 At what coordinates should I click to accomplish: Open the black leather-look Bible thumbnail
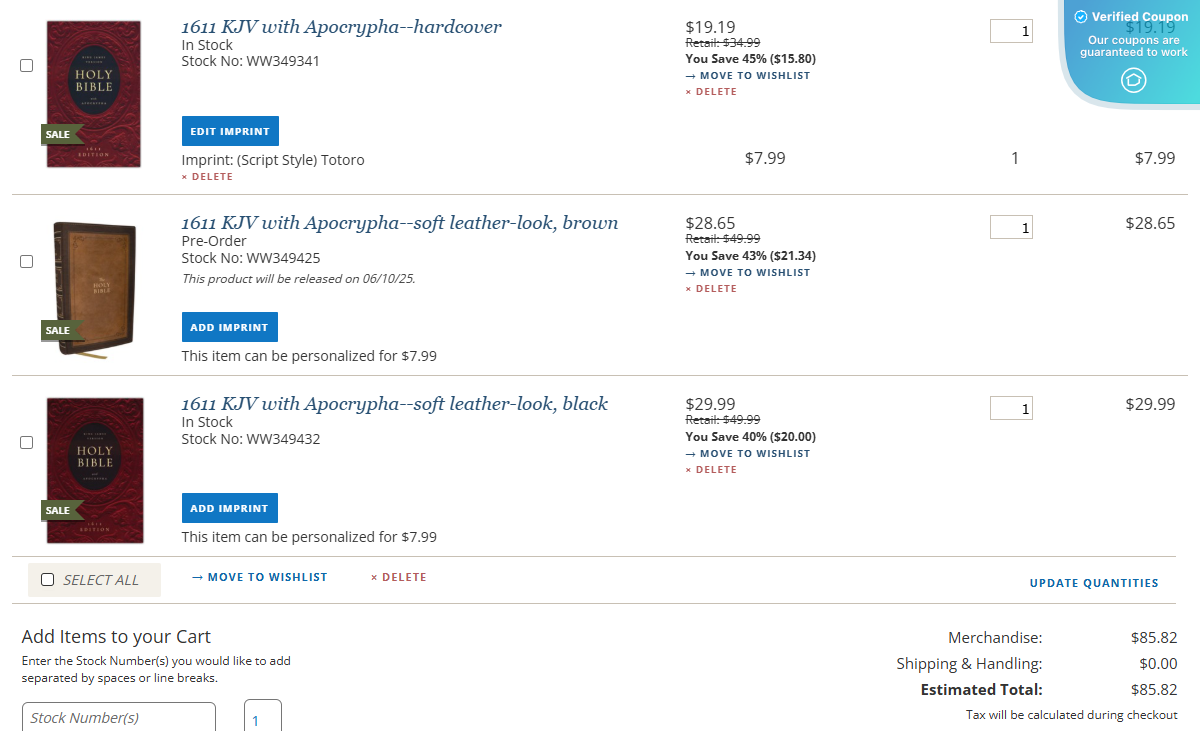94,470
